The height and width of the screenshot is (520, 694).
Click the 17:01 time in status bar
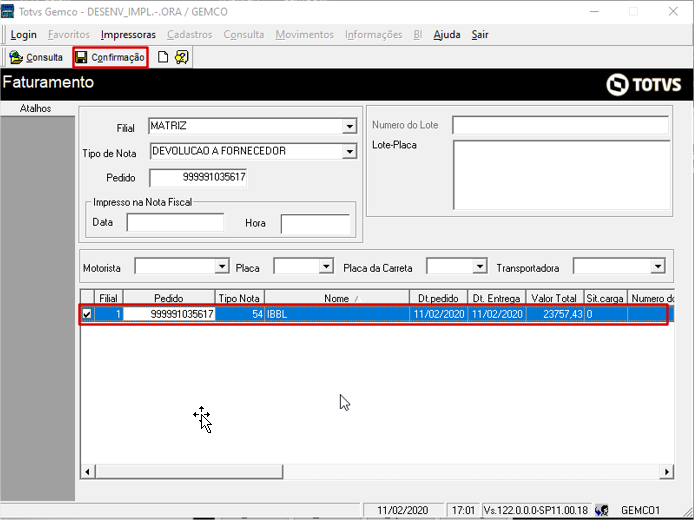point(463,510)
